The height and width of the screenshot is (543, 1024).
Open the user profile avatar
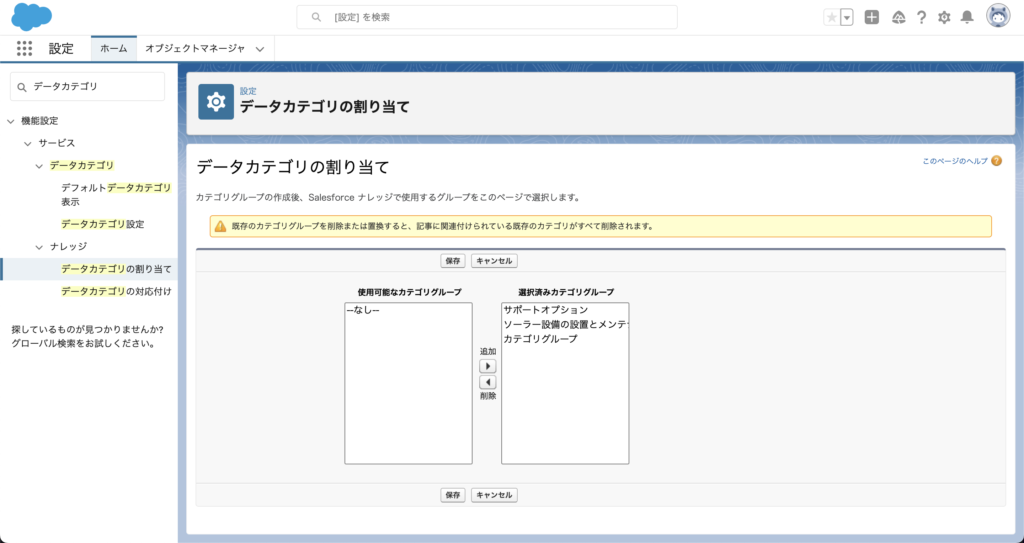click(998, 16)
